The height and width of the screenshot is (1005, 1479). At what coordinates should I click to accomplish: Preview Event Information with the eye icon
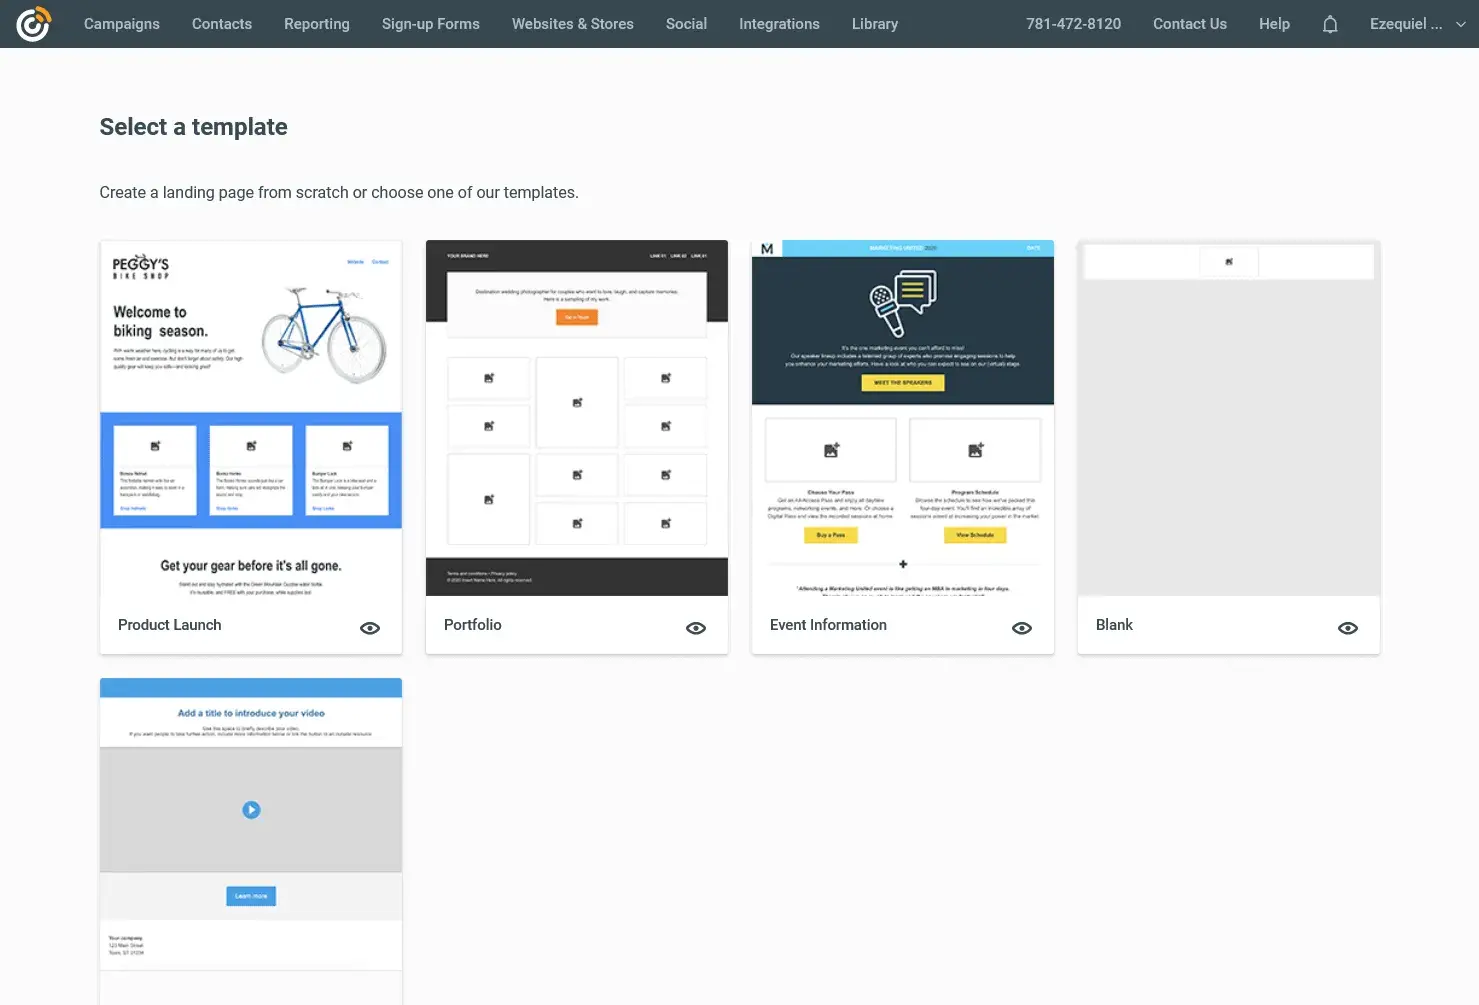(x=1022, y=628)
